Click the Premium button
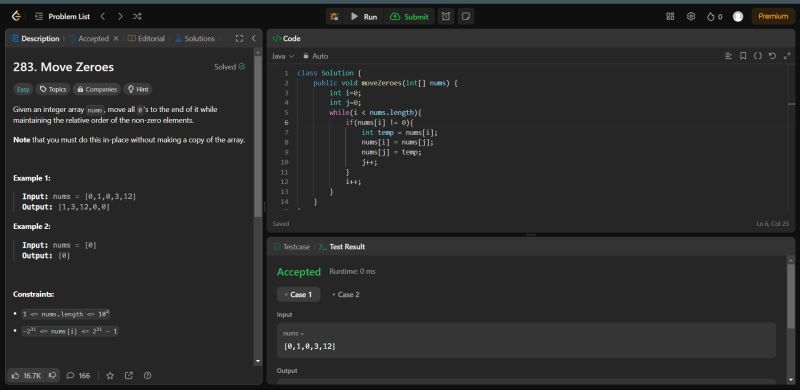Screen dimensions: 800x390 773,16
